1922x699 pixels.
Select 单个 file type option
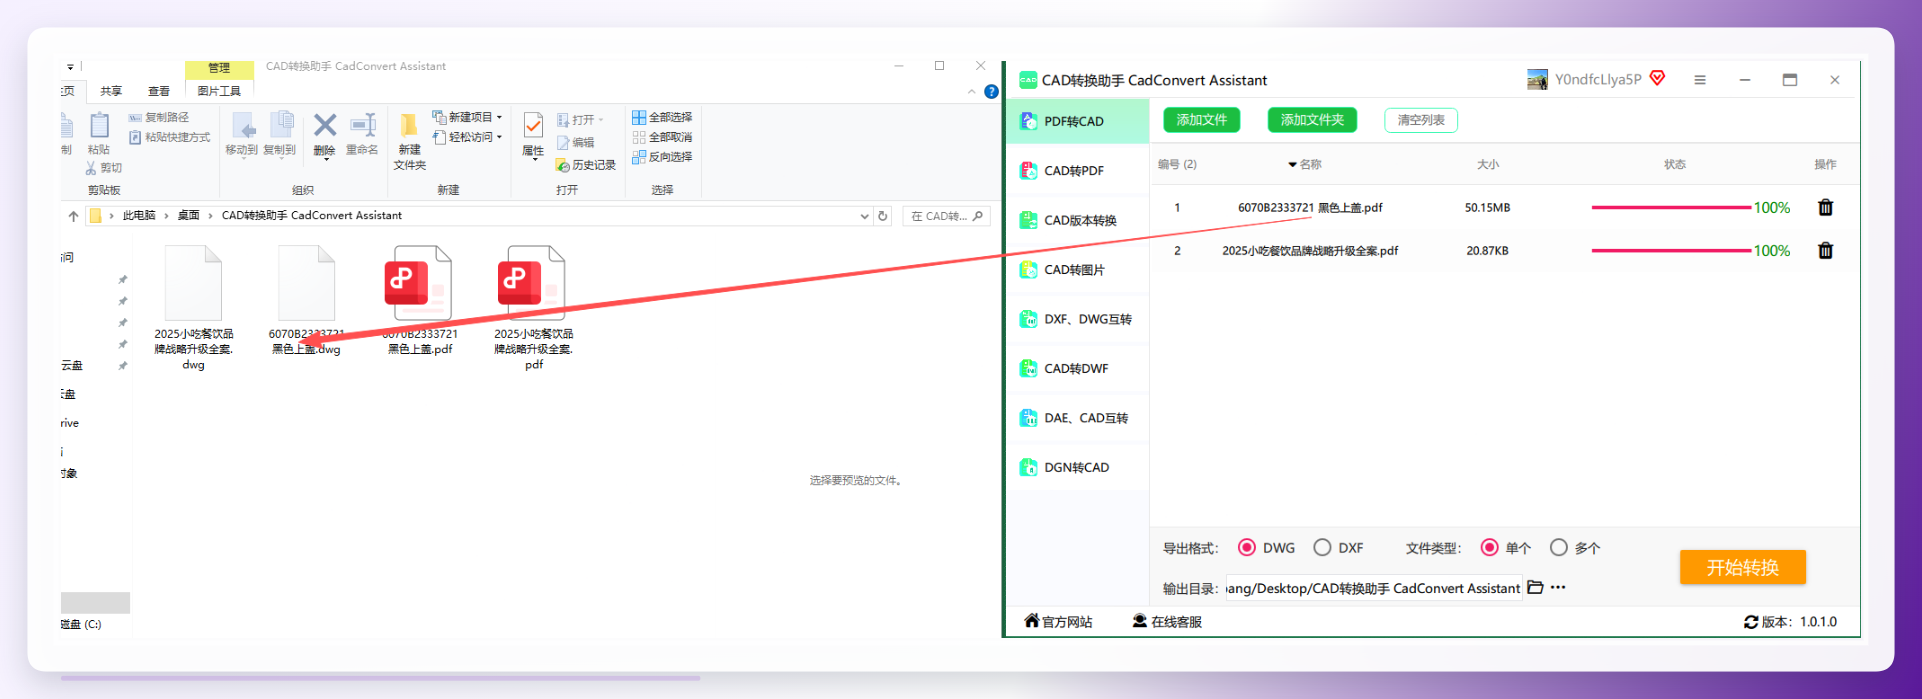[1489, 547]
